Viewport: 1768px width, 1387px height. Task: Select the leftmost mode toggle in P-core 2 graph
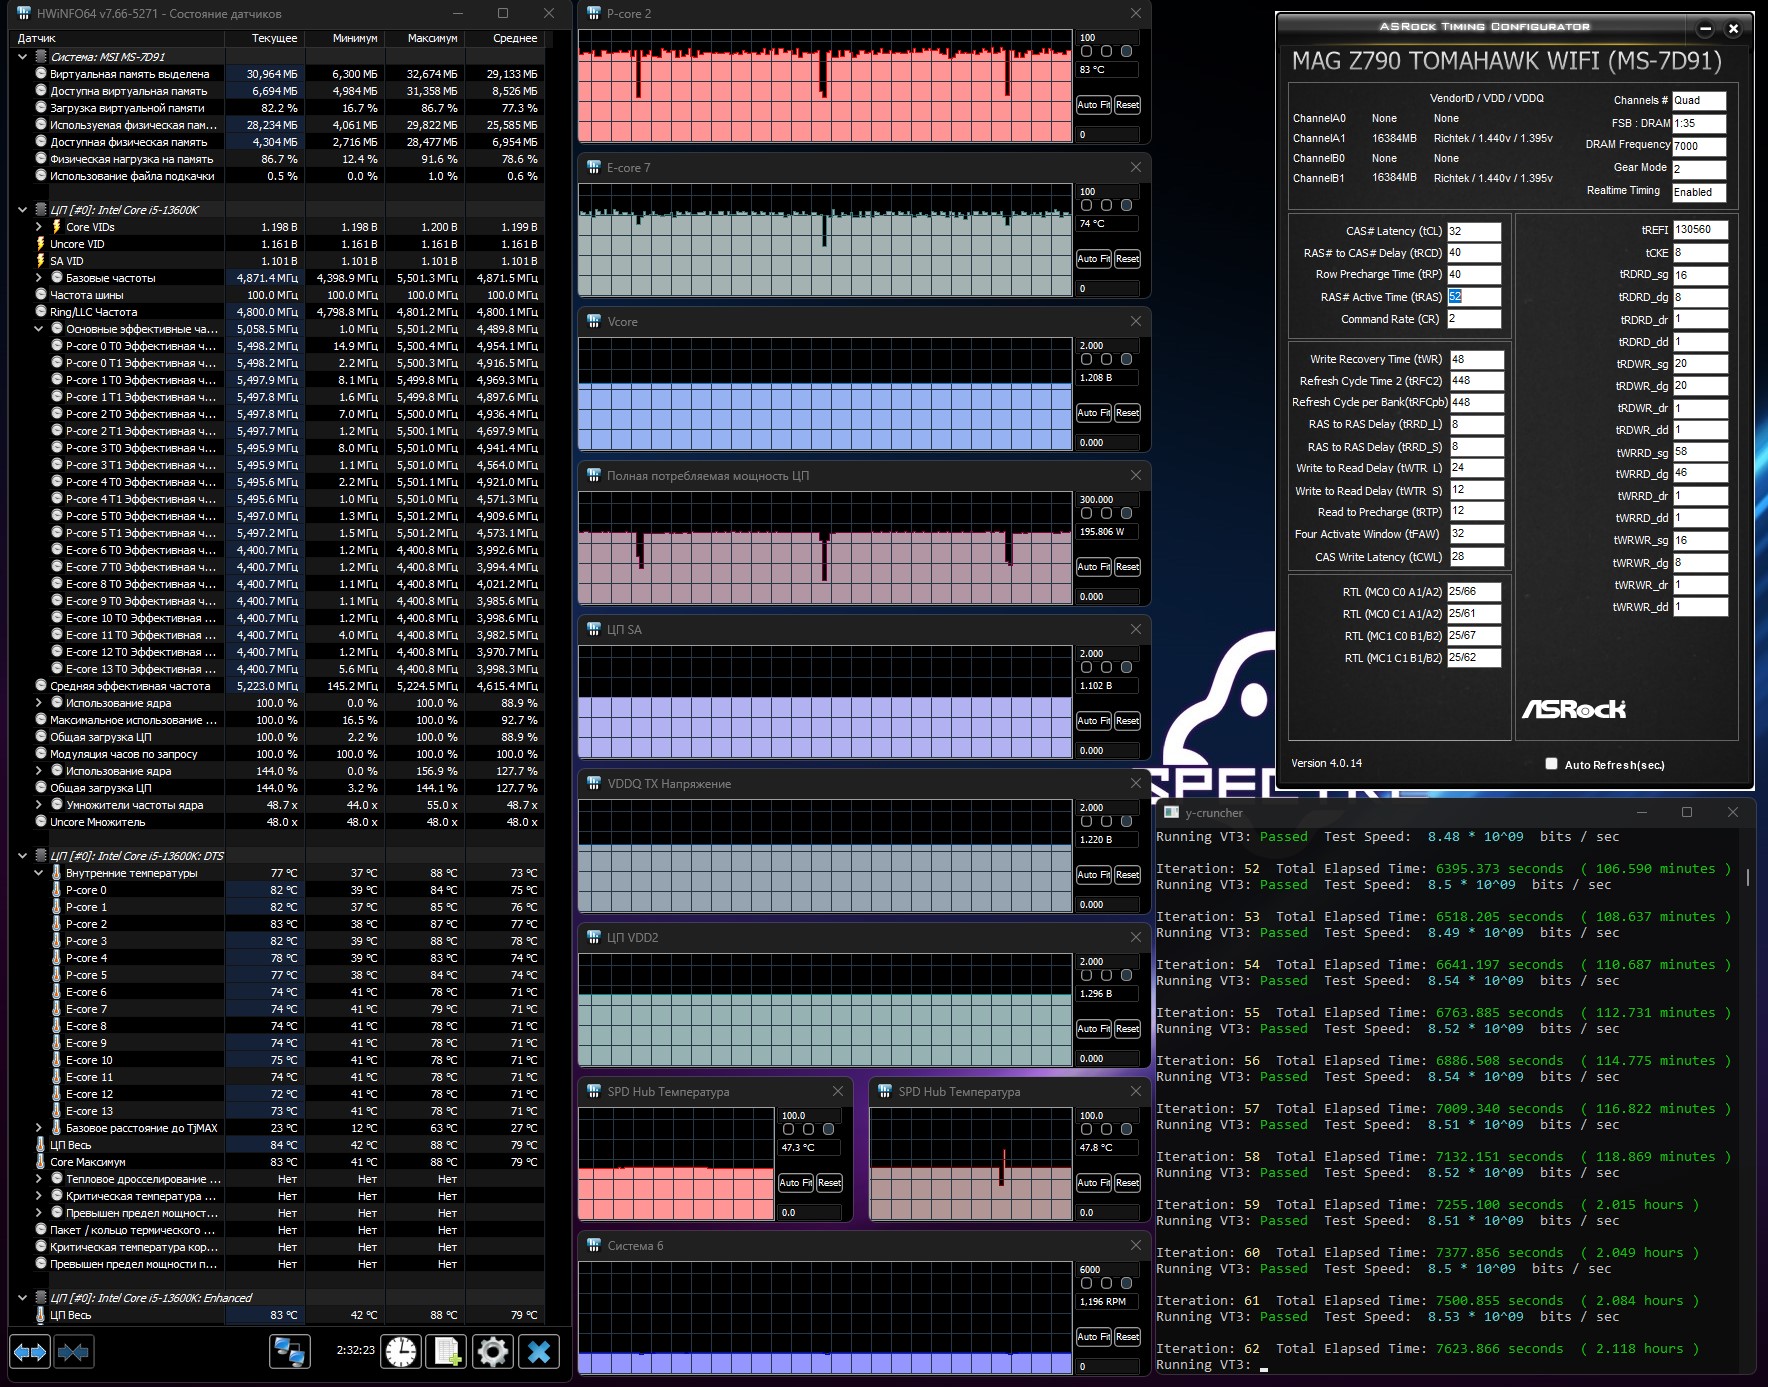click(1086, 51)
